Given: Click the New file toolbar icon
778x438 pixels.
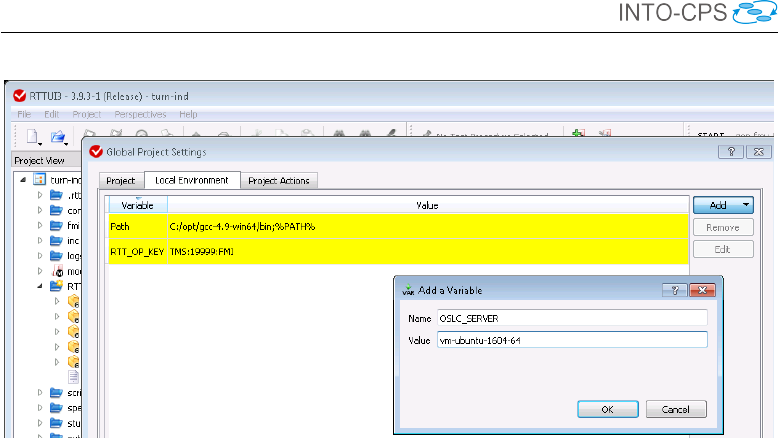Looking at the screenshot, I should [31, 136].
